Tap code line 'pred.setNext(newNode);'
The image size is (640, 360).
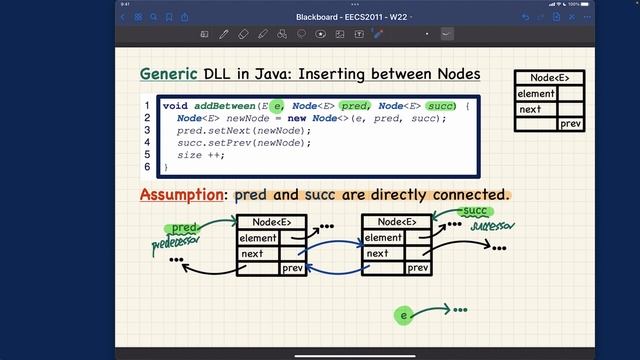tap(244, 131)
